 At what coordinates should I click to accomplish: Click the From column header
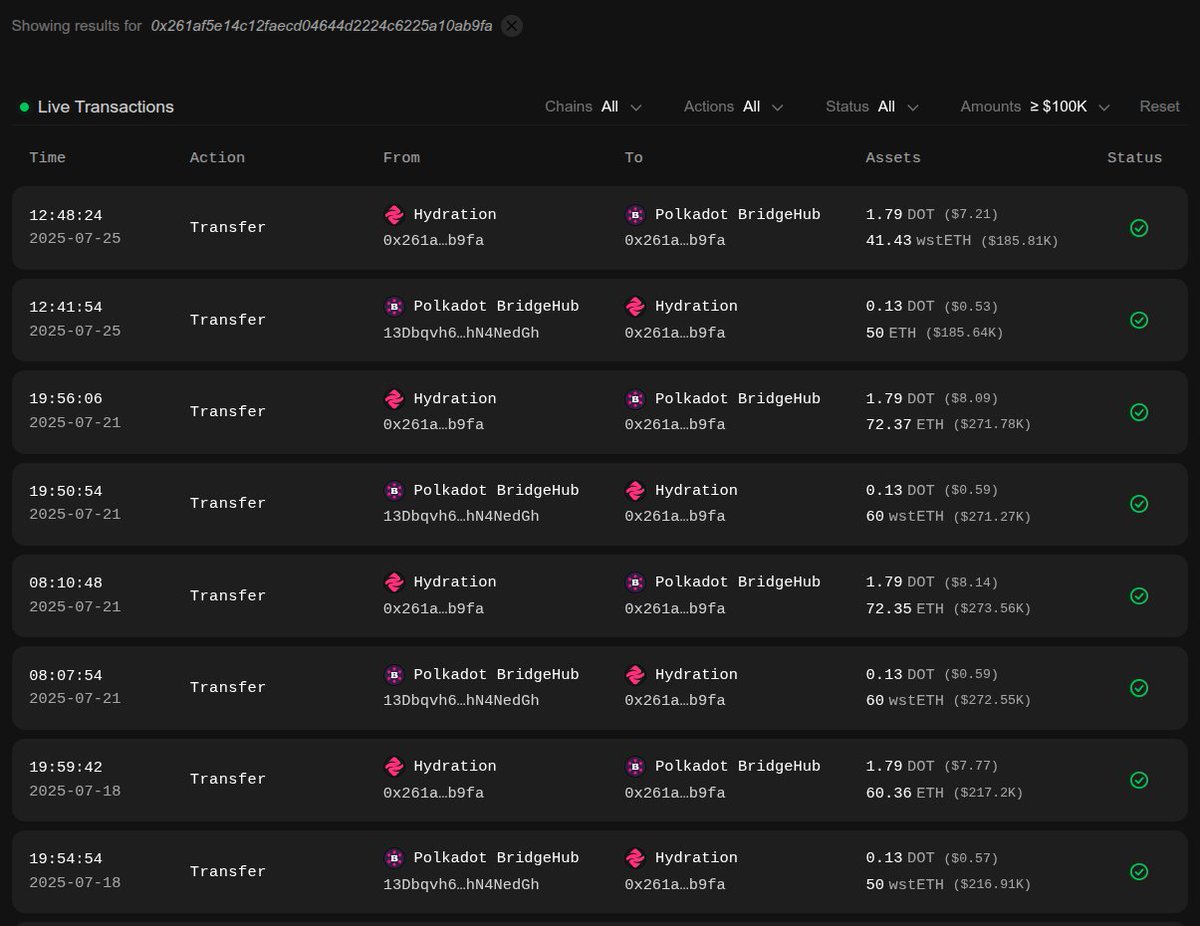[x=401, y=158]
